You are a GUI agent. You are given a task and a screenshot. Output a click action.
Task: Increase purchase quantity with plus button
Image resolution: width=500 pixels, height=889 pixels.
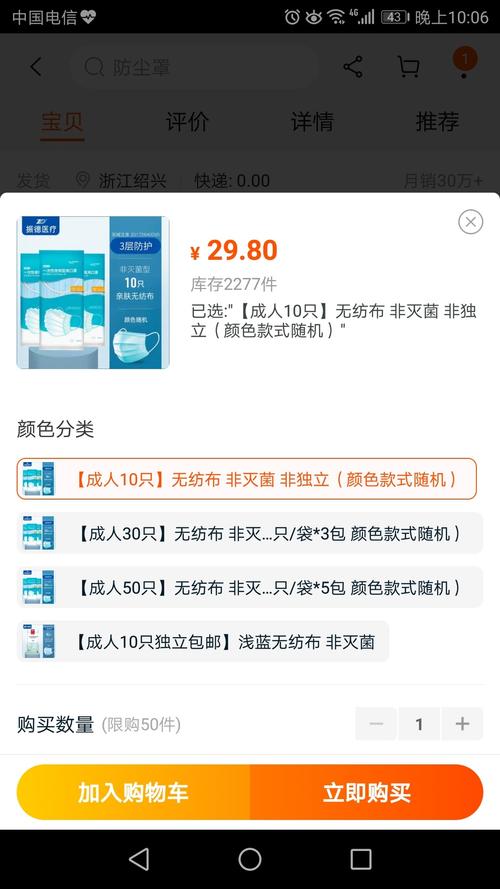[462, 723]
